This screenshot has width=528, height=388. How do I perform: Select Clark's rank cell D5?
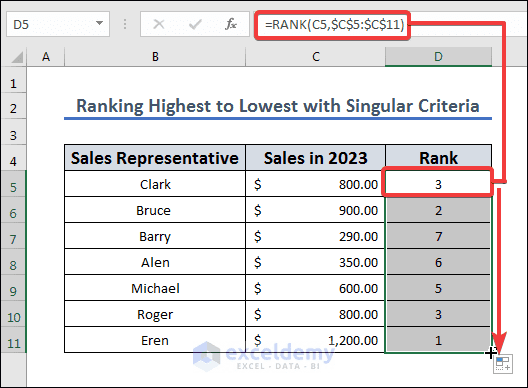click(x=438, y=184)
